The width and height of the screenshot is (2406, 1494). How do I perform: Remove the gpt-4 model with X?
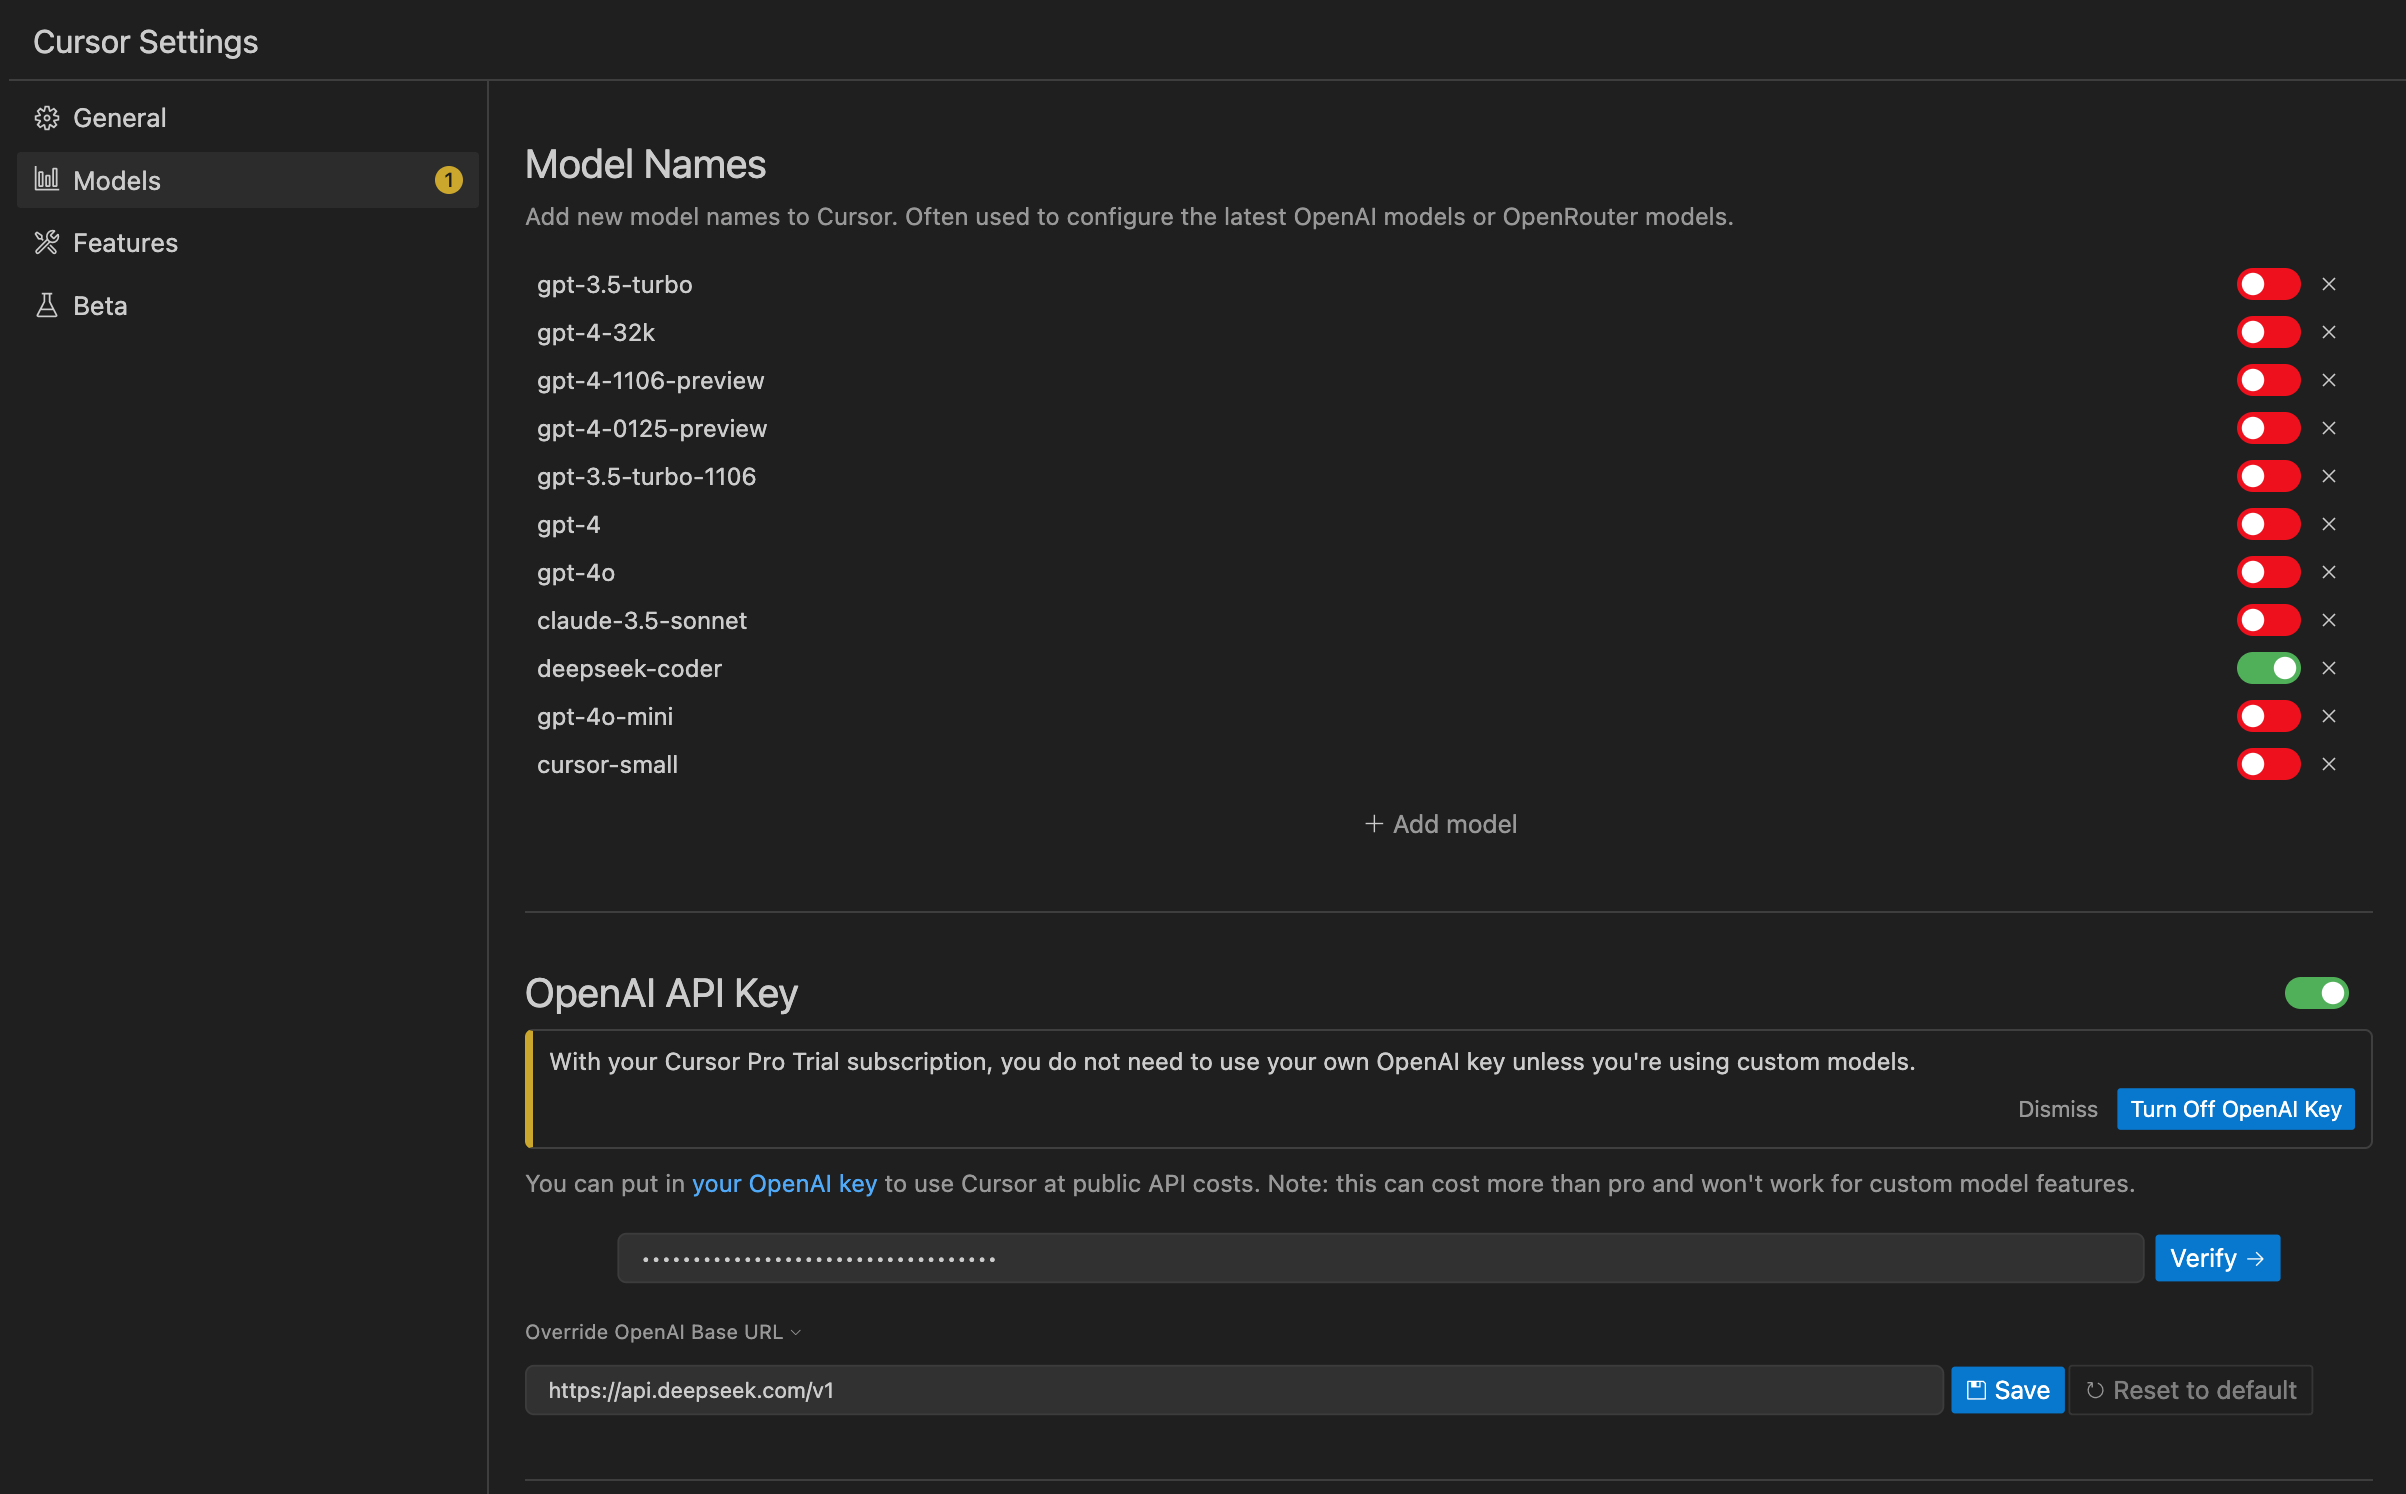click(2329, 524)
